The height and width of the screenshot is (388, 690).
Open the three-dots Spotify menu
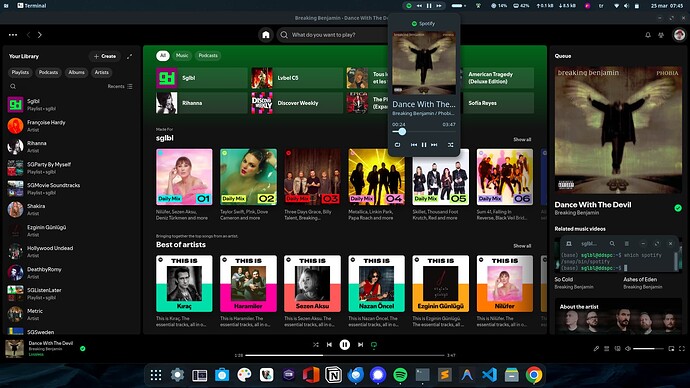tap(13, 35)
